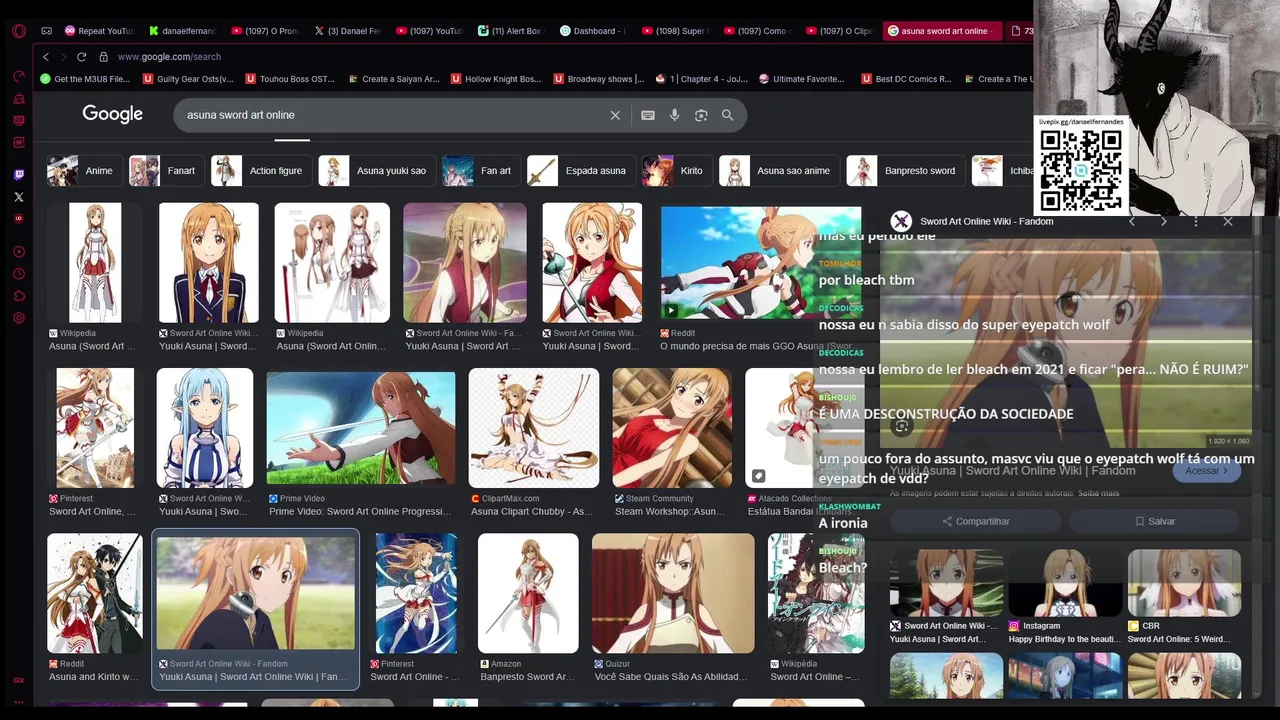This screenshot has width=1280, height=720.
Task: Switch to the (1098) Super YouTube tab
Action: (674, 31)
